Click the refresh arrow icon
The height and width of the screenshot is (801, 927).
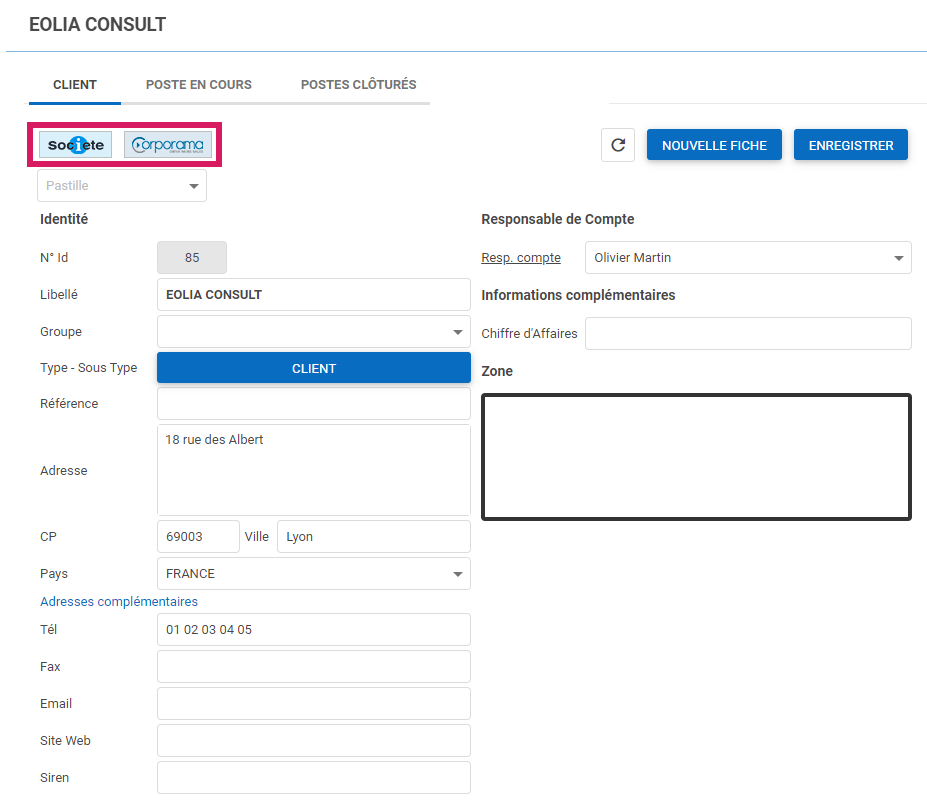tap(618, 145)
